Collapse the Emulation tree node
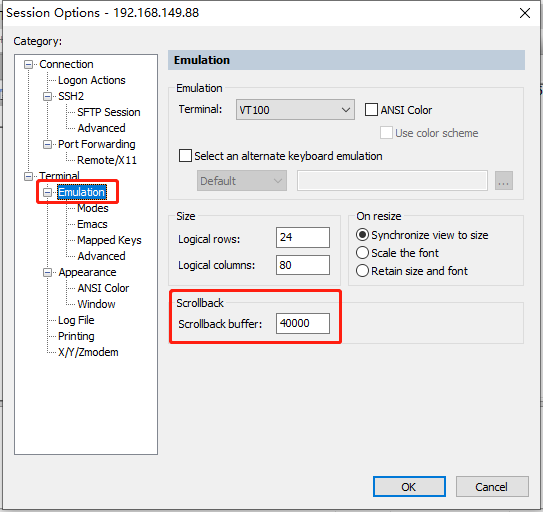The height and width of the screenshot is (512, 543). pos(47,192)
